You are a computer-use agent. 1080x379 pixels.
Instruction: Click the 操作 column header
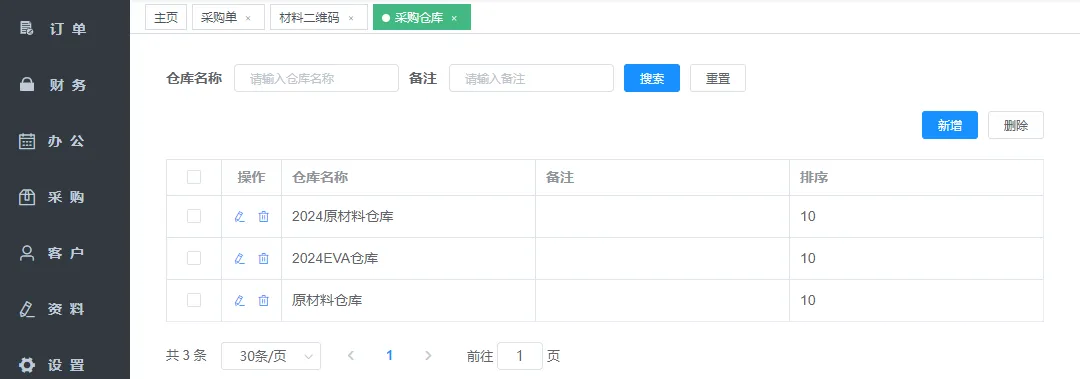251,177
